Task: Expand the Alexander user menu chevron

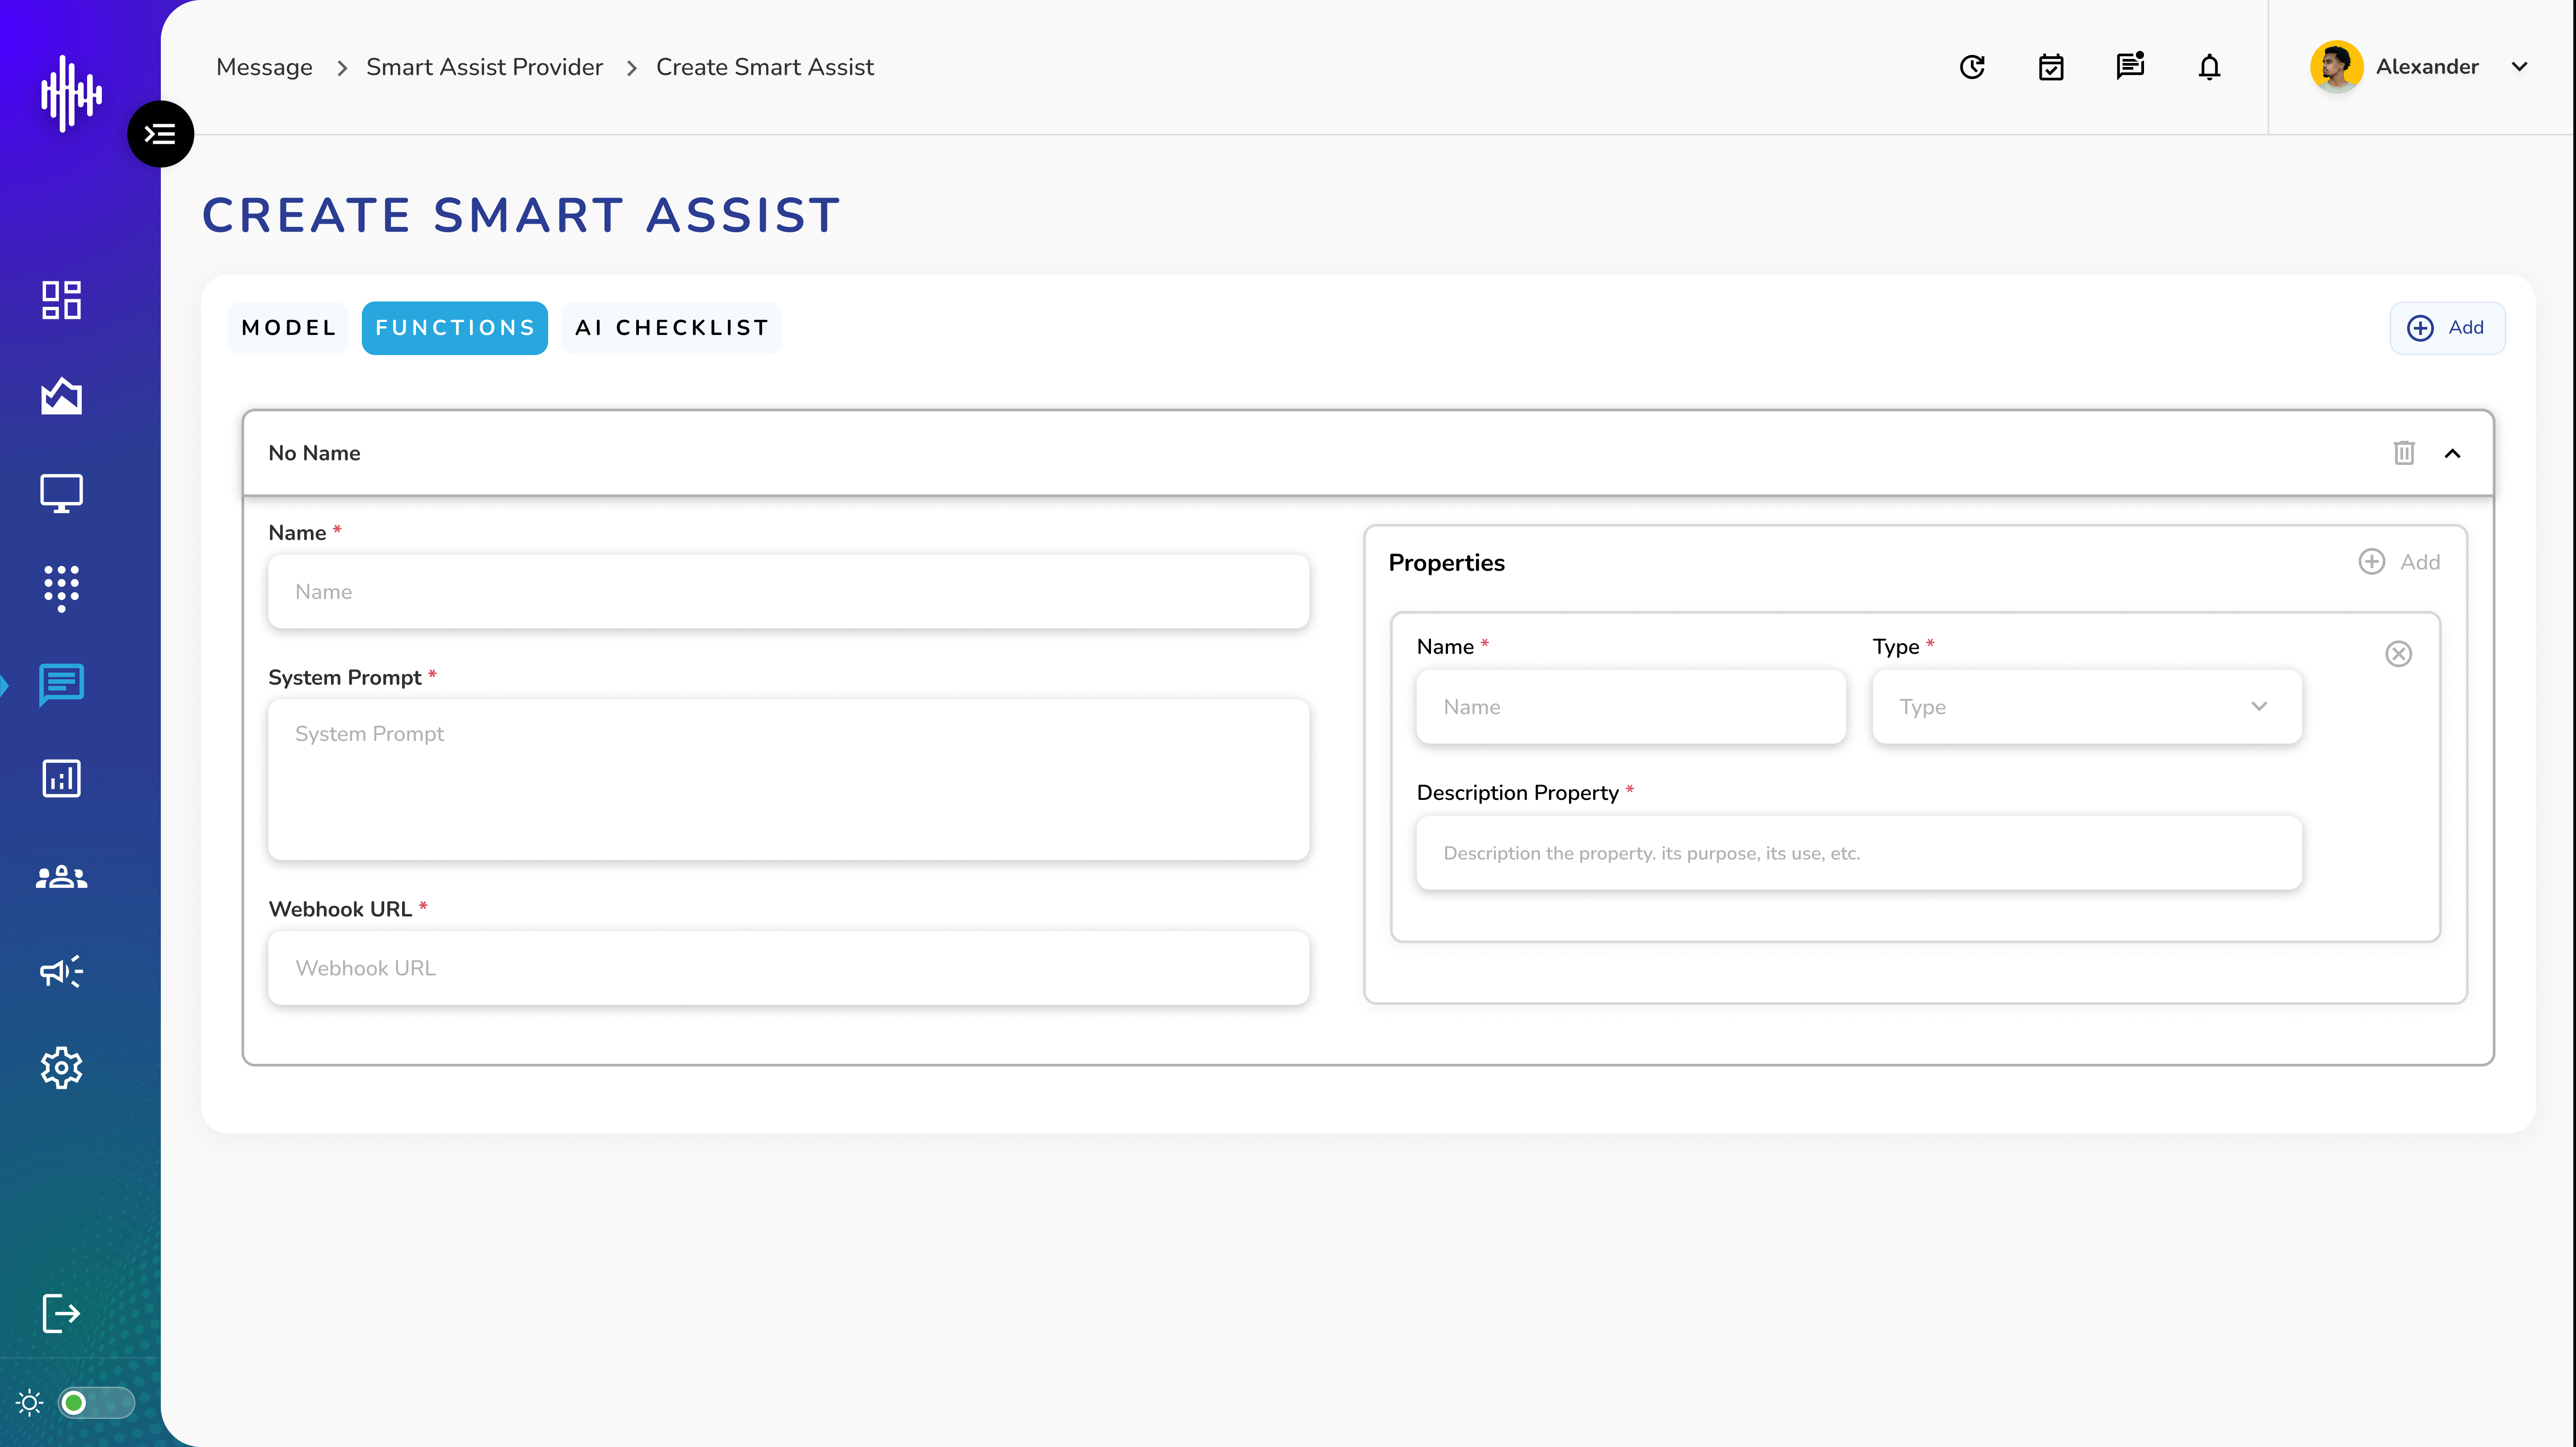Action: (2519, 67)
